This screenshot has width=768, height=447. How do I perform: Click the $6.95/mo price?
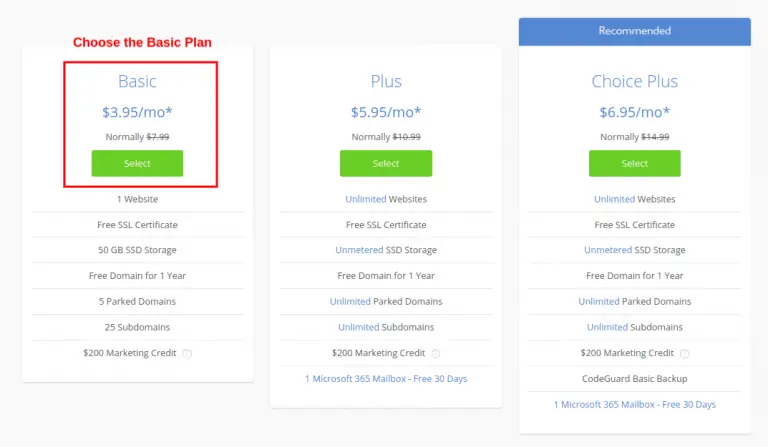coord(635,112)
